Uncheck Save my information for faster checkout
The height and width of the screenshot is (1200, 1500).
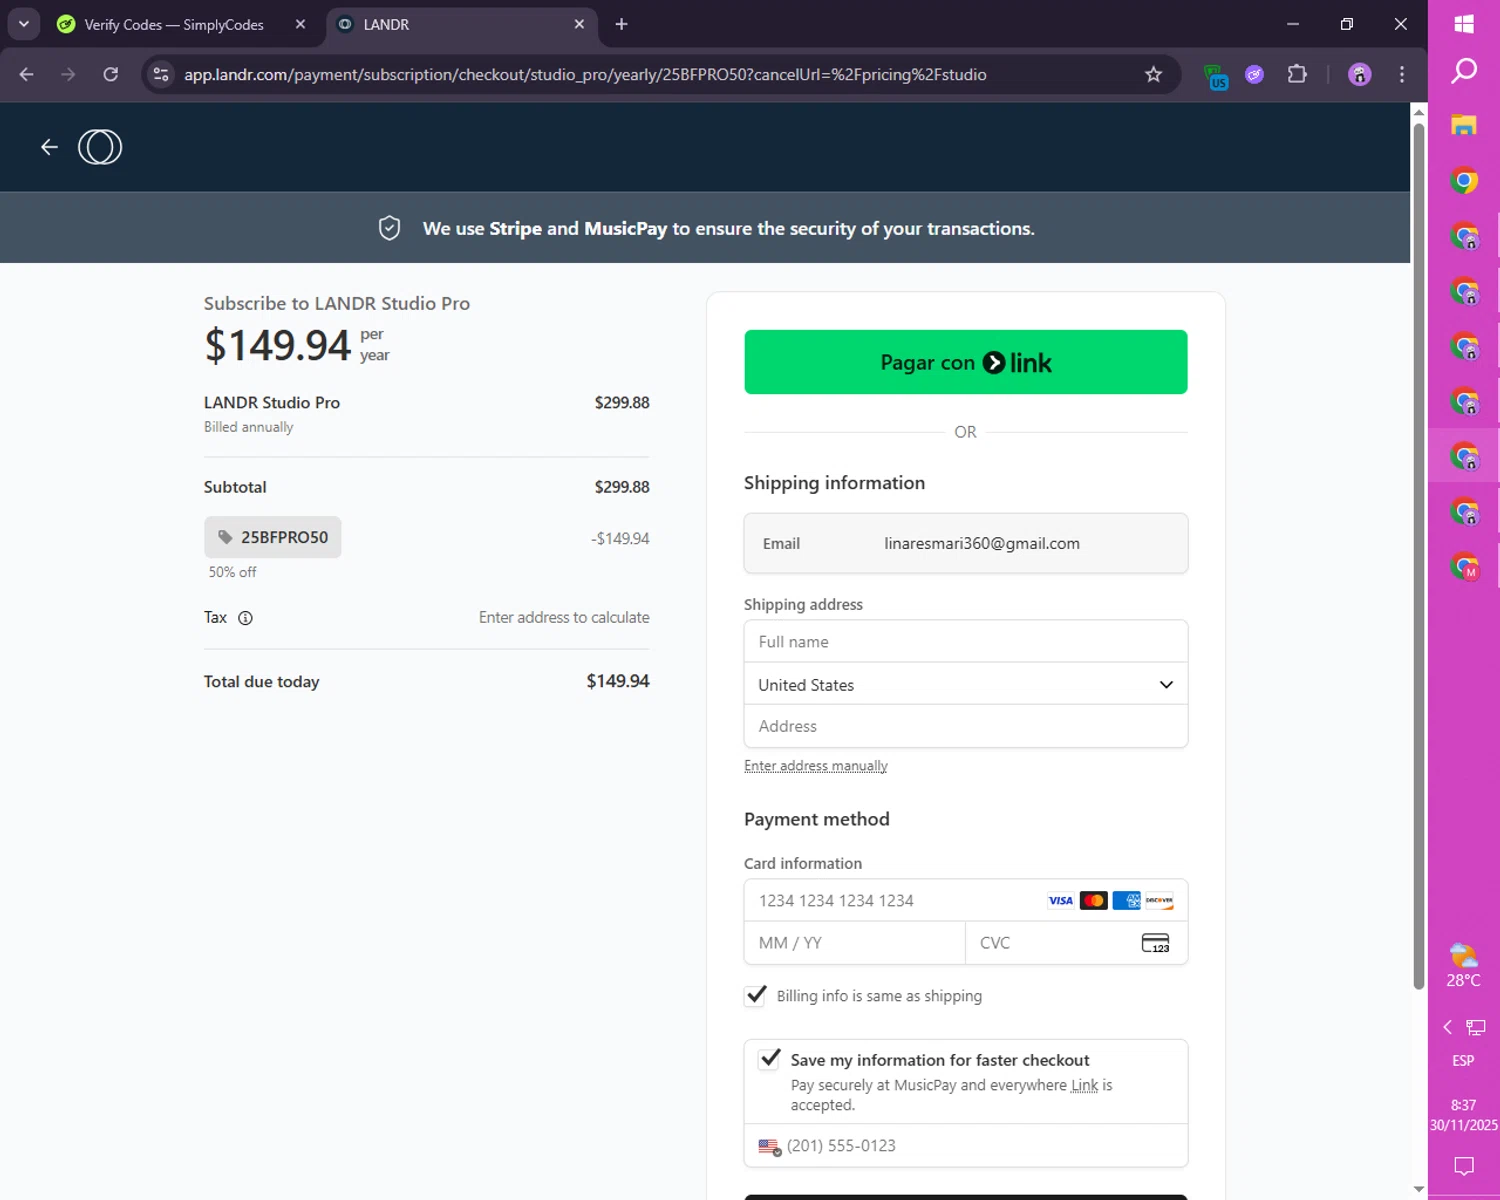769,1059
